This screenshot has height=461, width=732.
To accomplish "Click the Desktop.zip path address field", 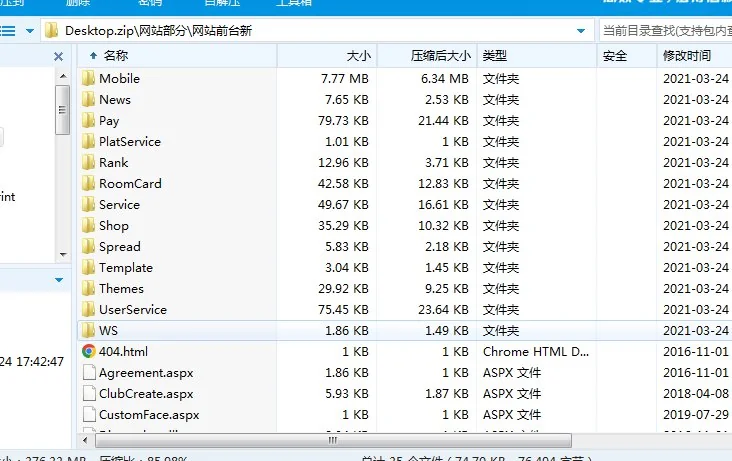I will click(x=317, y=31).
